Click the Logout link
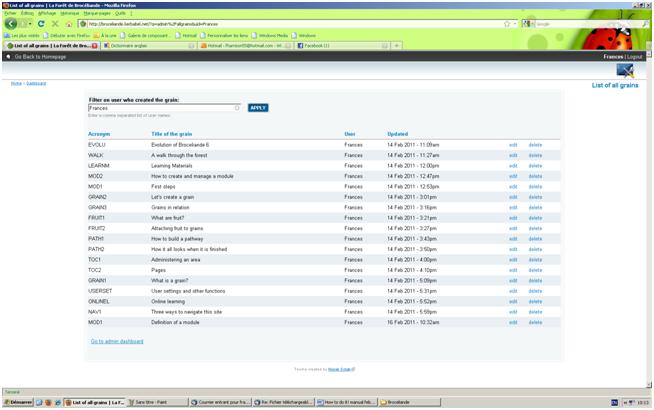 coord(634,57)
